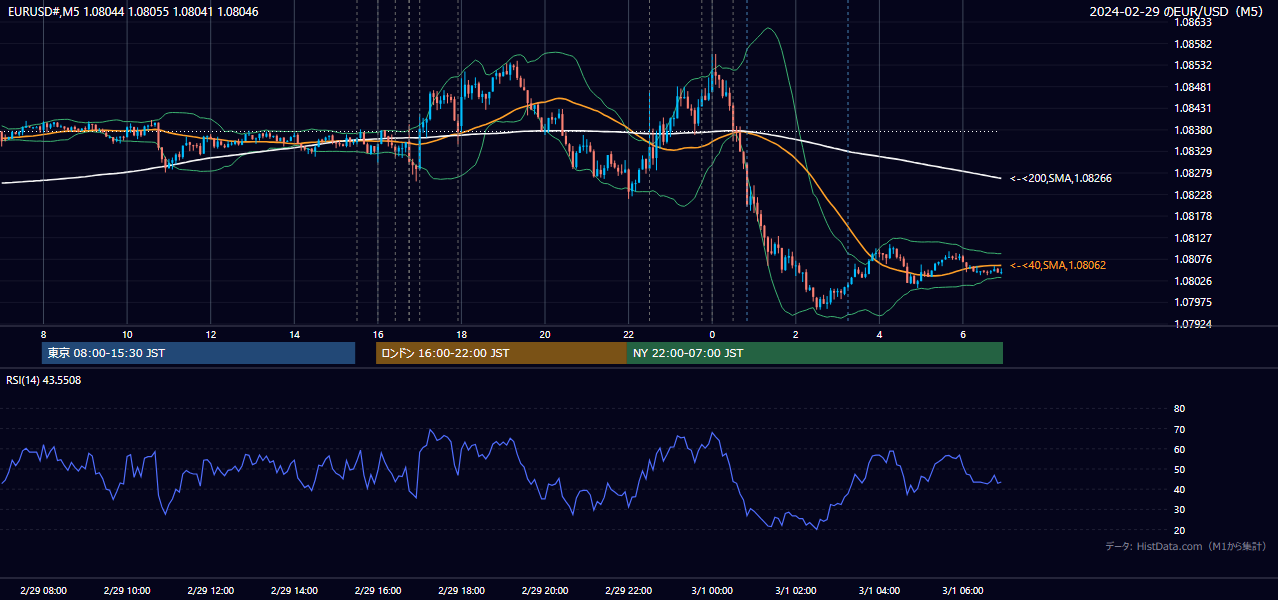Click the '2024-02-29 のEUR/USD (M5)' chart title
The height and width of the screenshot is (600, 1278).
click(x=1178, y=11)
